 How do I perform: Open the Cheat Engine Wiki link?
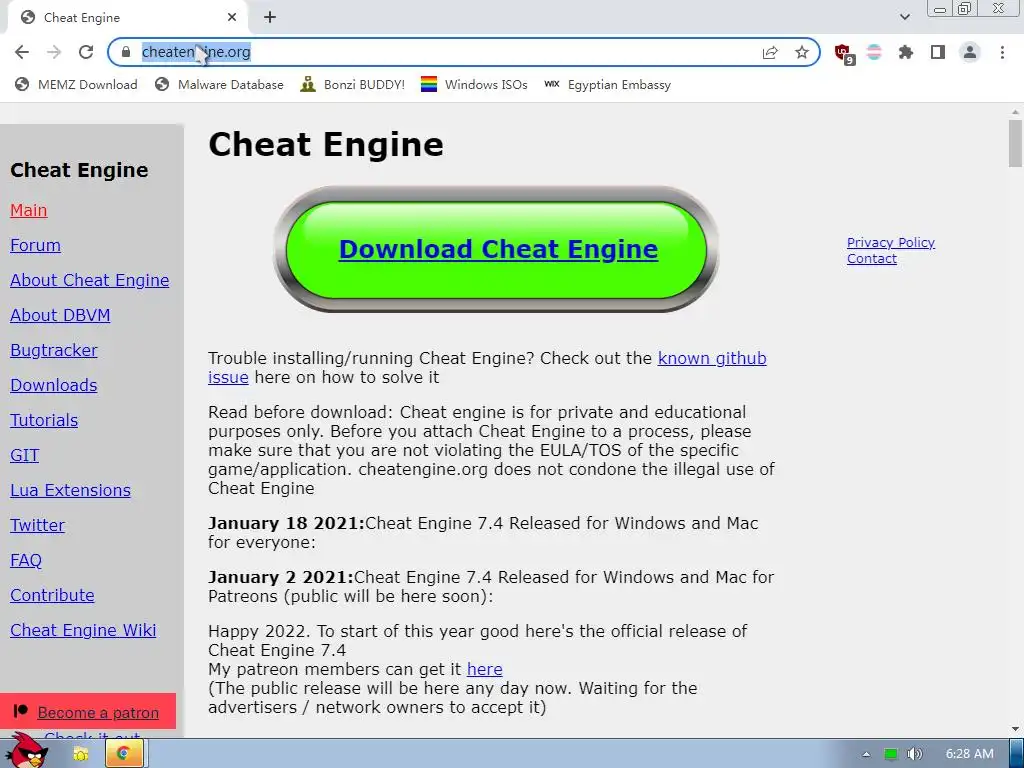tap(83, 630)
